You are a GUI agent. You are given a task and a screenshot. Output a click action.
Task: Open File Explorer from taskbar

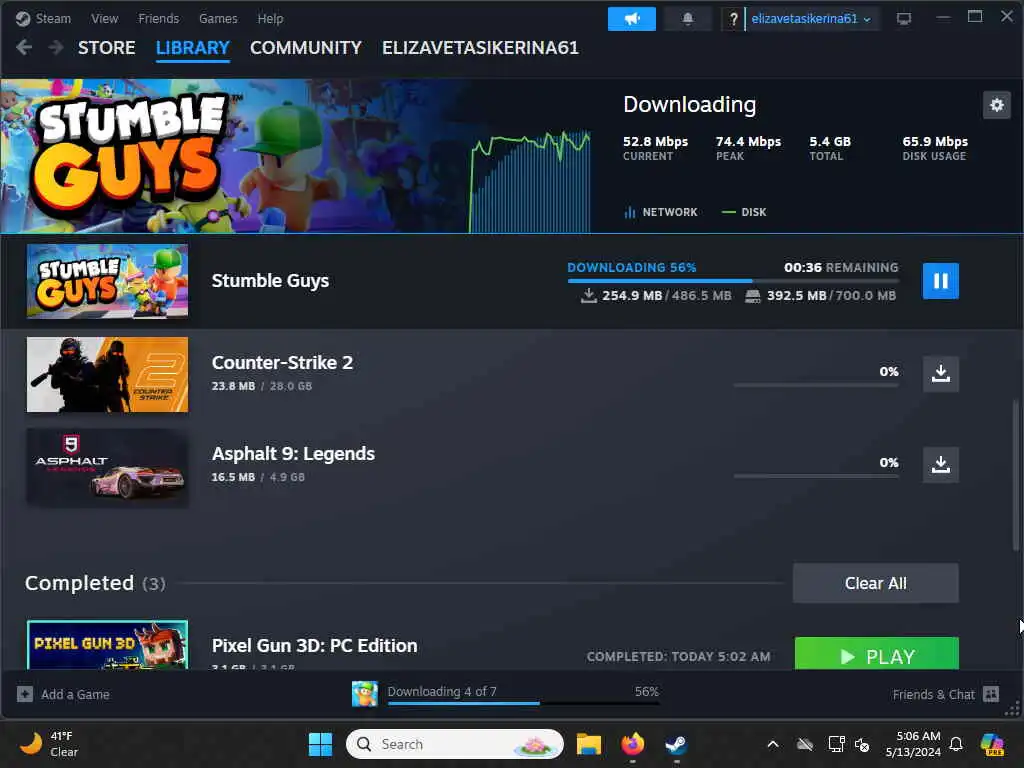[588, 744]
